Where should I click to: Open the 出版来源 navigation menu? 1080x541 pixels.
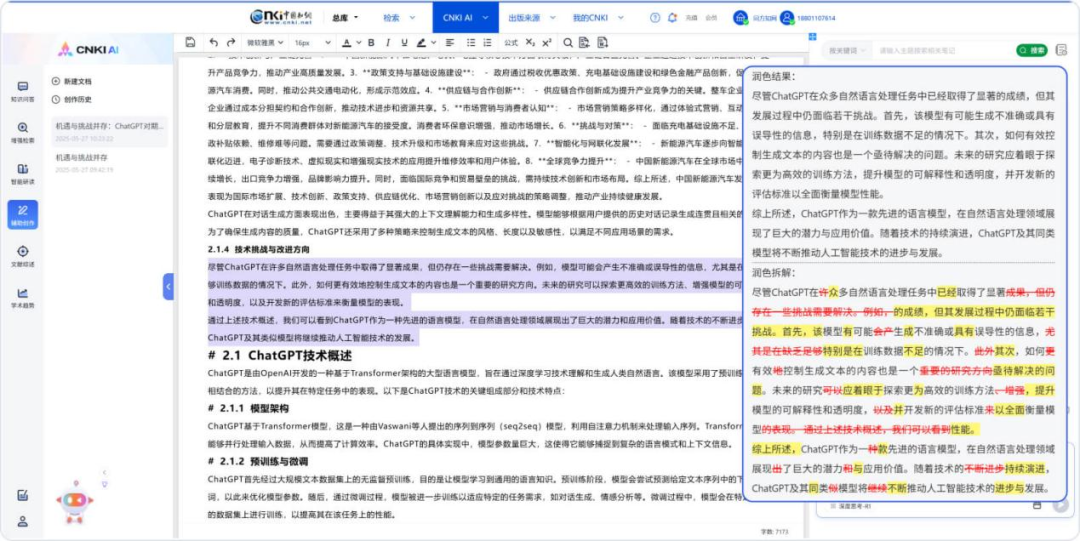coord(527,17)
